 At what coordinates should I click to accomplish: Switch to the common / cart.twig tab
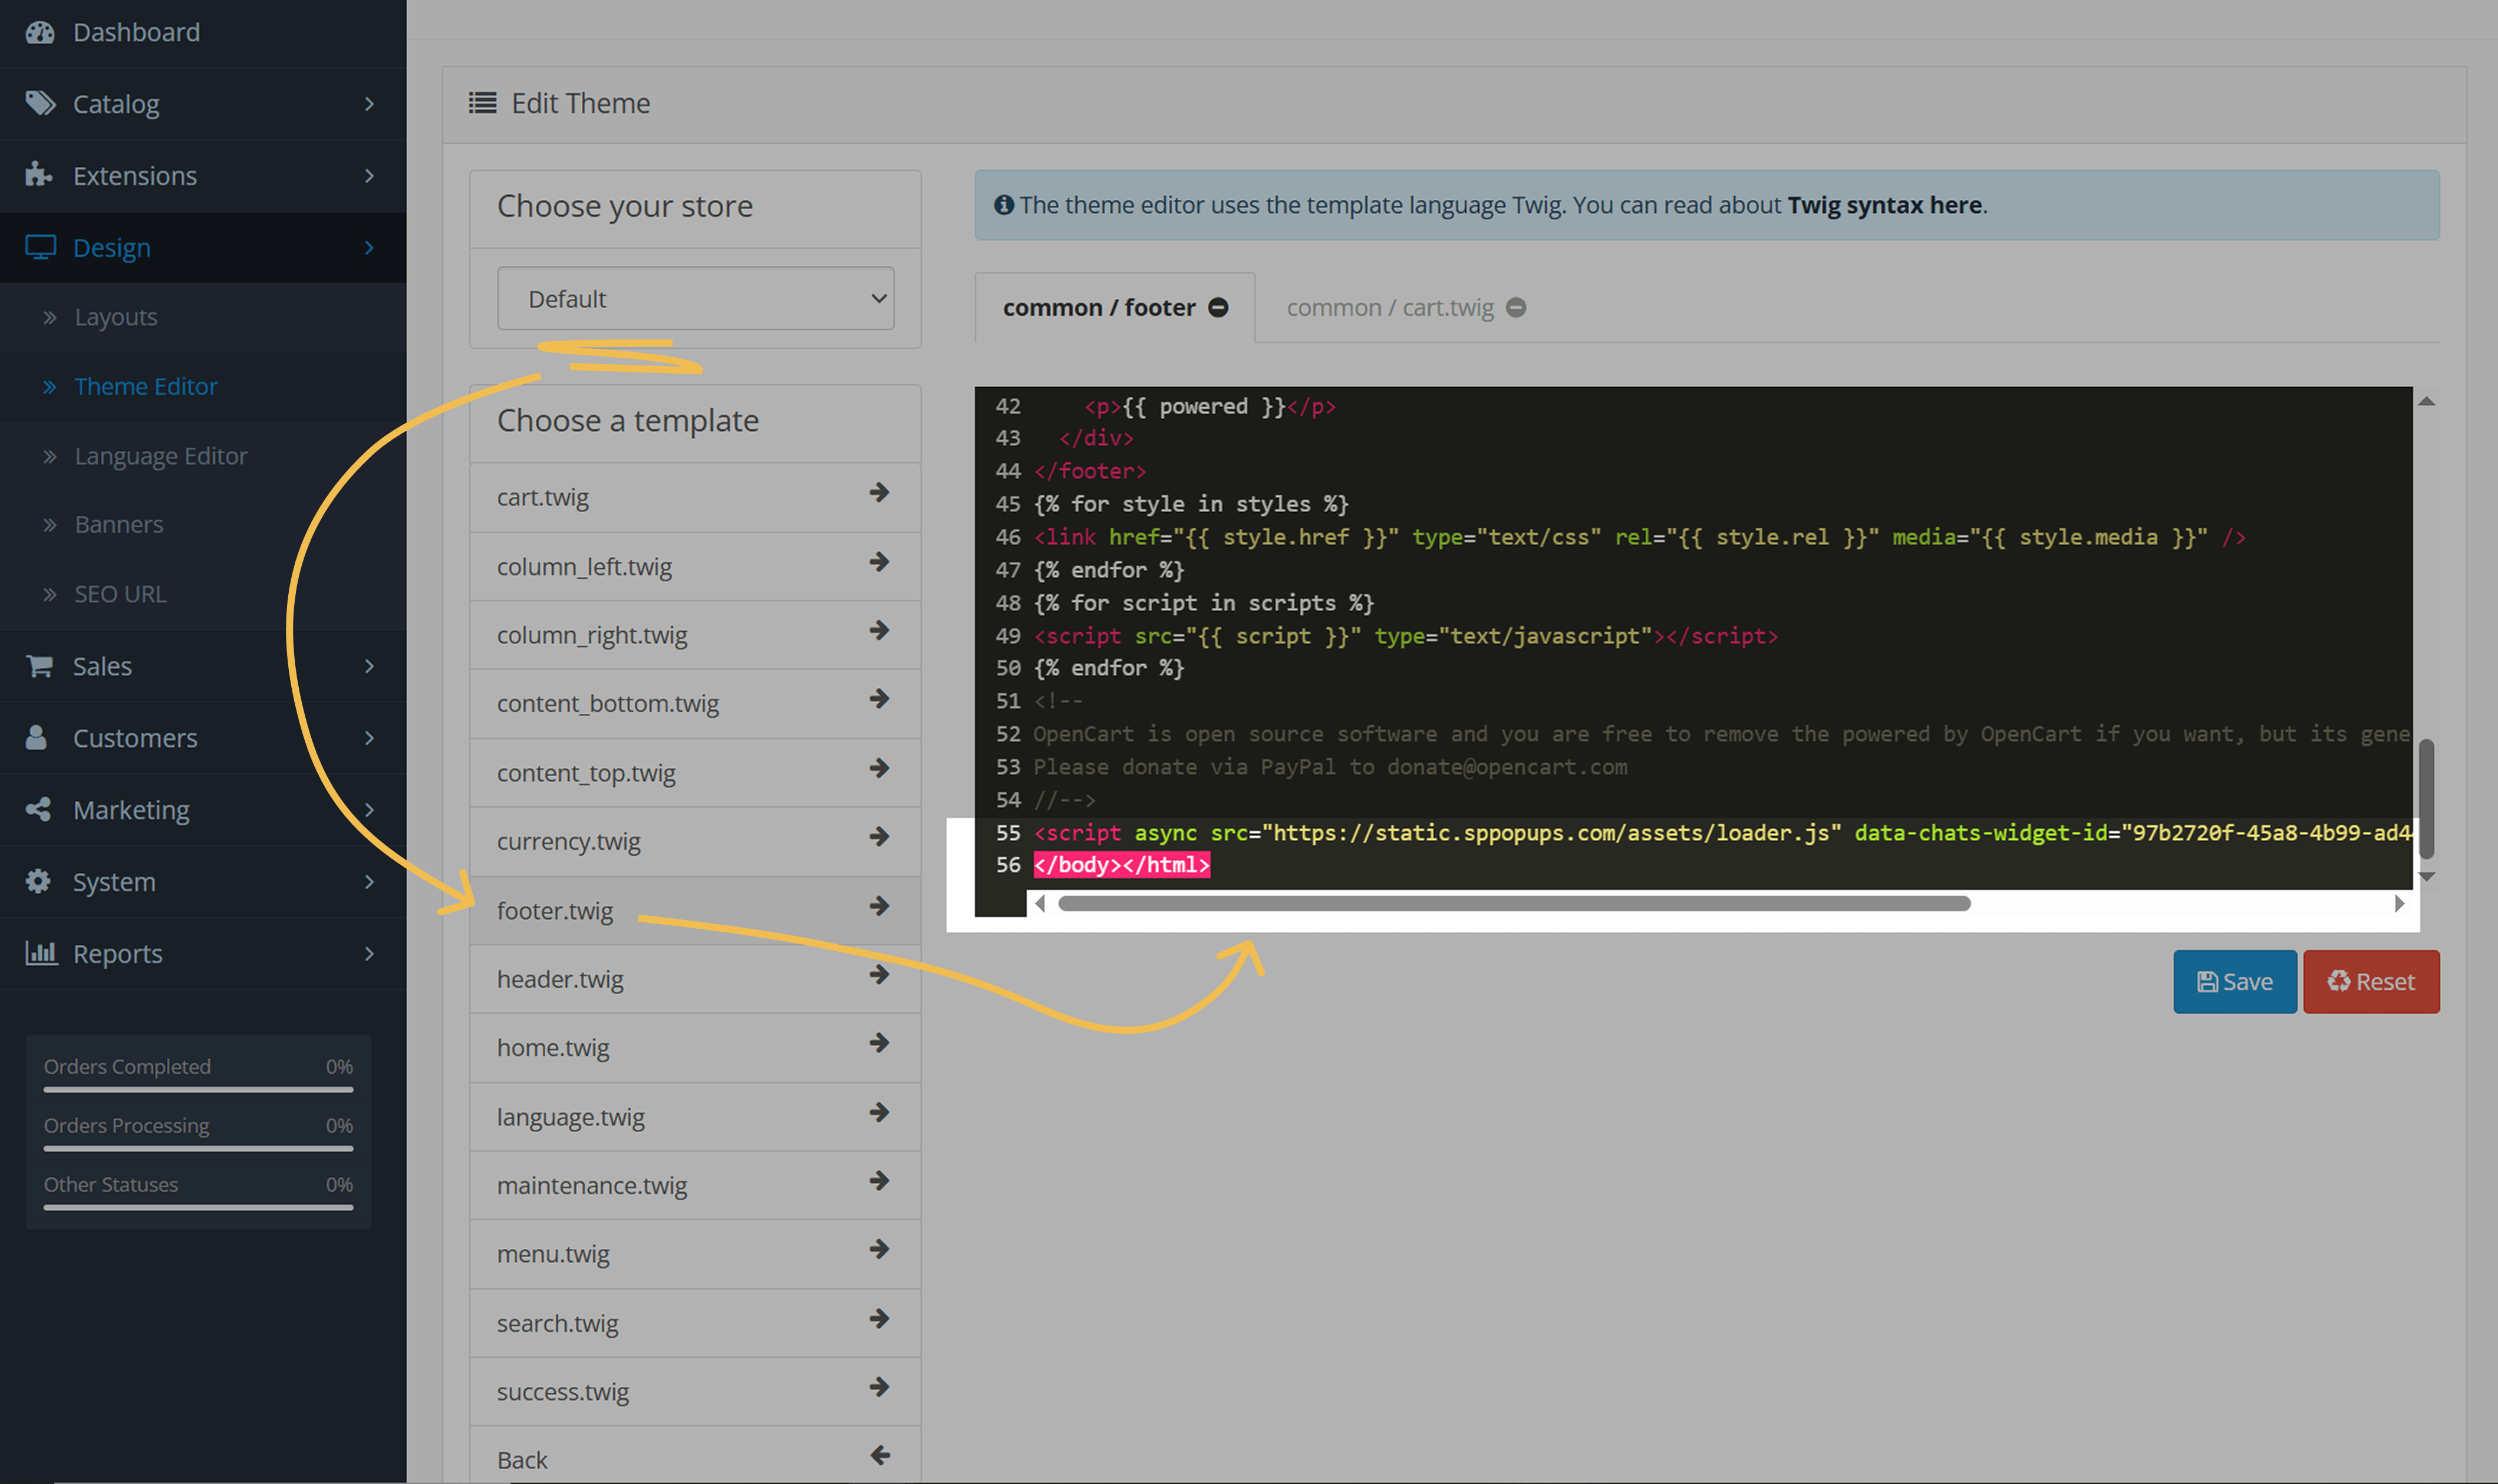(x=1389, y=308)
